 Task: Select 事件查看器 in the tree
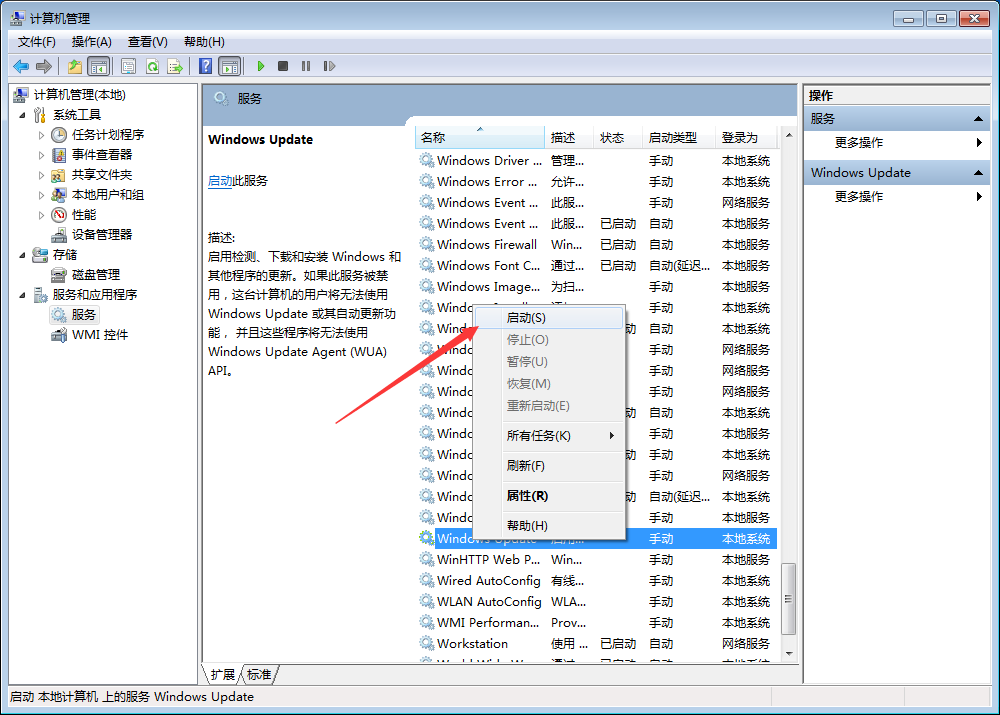(x=102, y=154)
